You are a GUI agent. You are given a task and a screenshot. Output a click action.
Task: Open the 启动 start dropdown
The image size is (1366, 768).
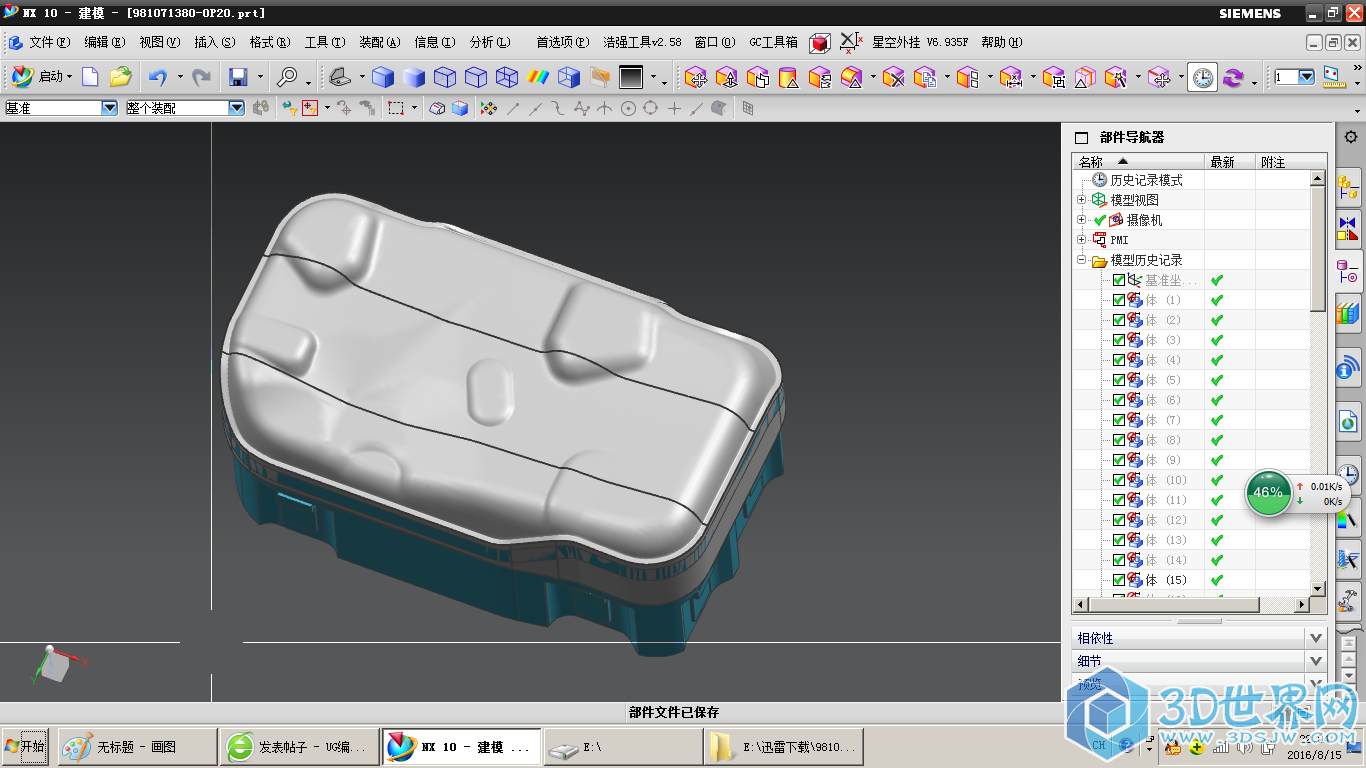pyautogui.click(x=55, y=77)
